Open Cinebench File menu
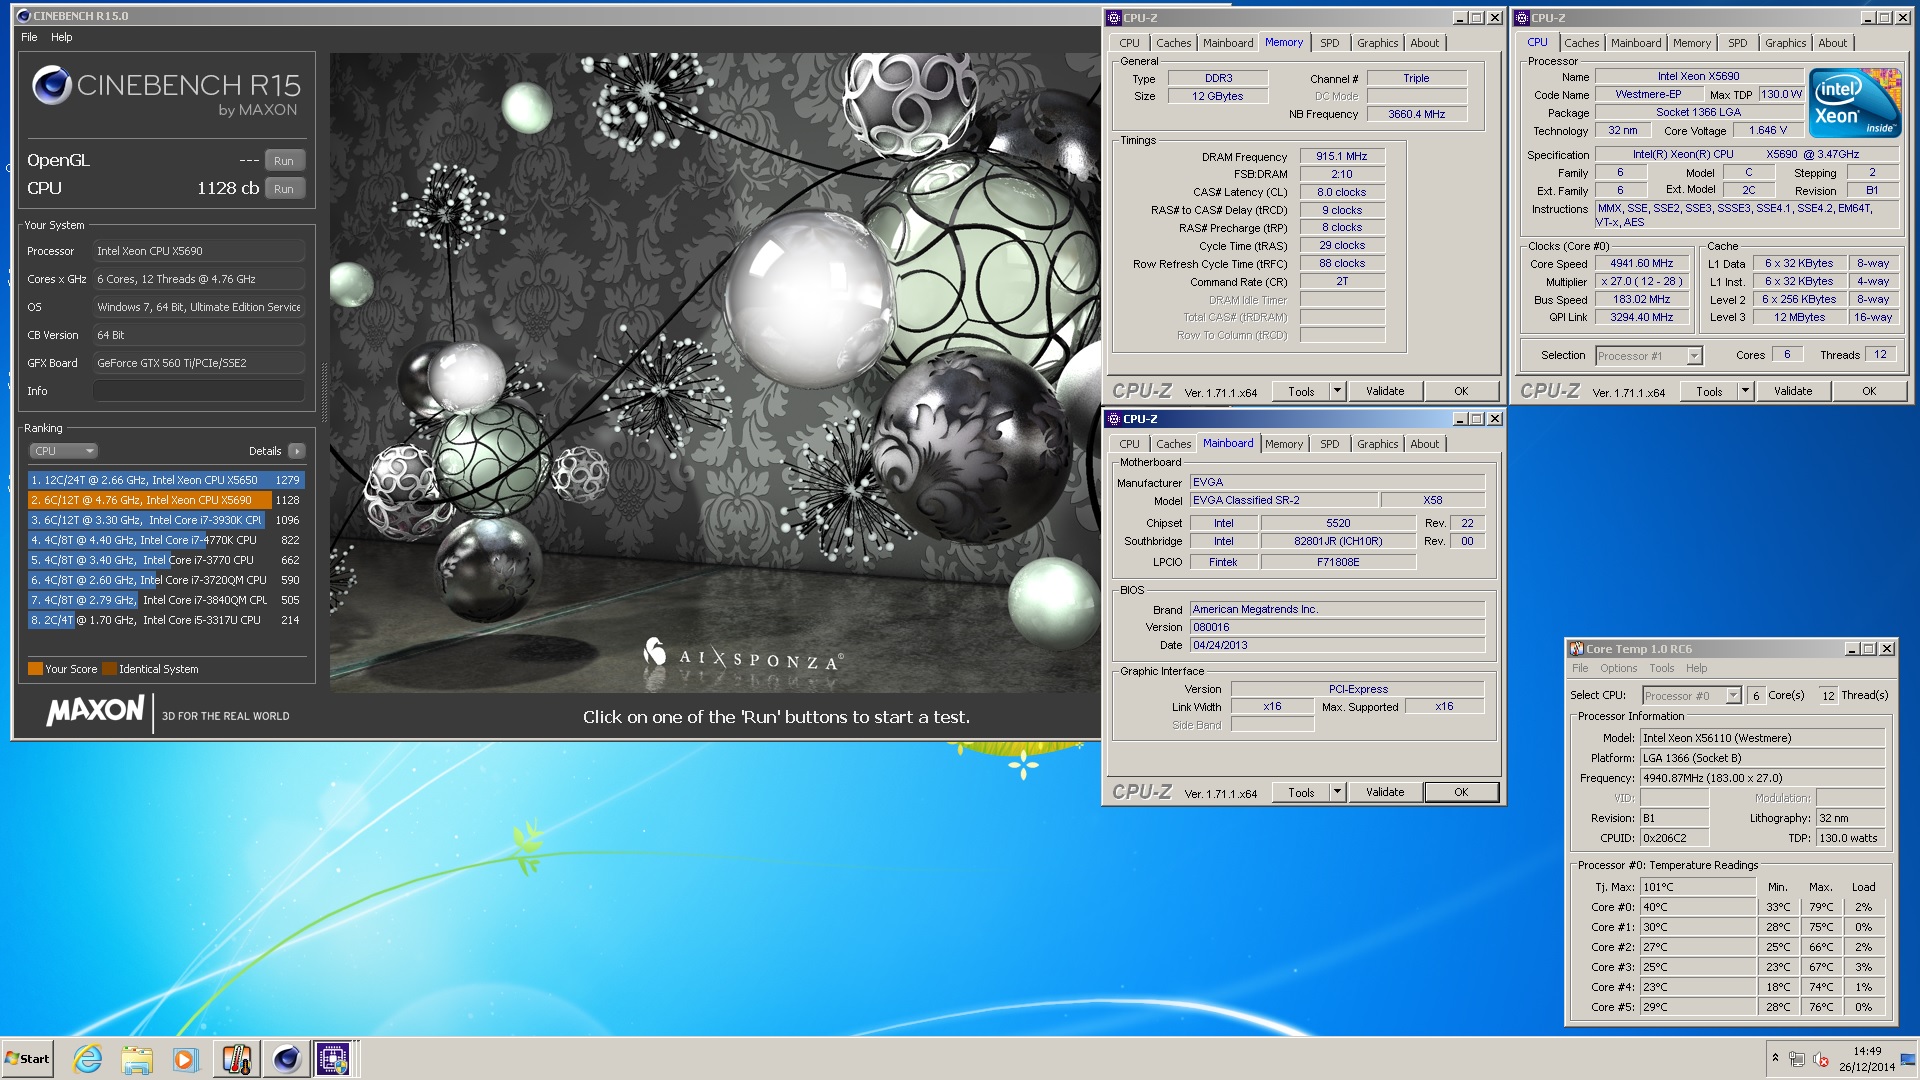 click(29, 37)
